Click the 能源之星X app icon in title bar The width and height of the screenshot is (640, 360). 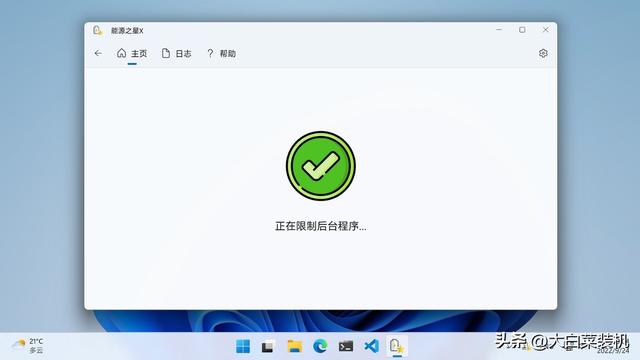tap(97, 31)
